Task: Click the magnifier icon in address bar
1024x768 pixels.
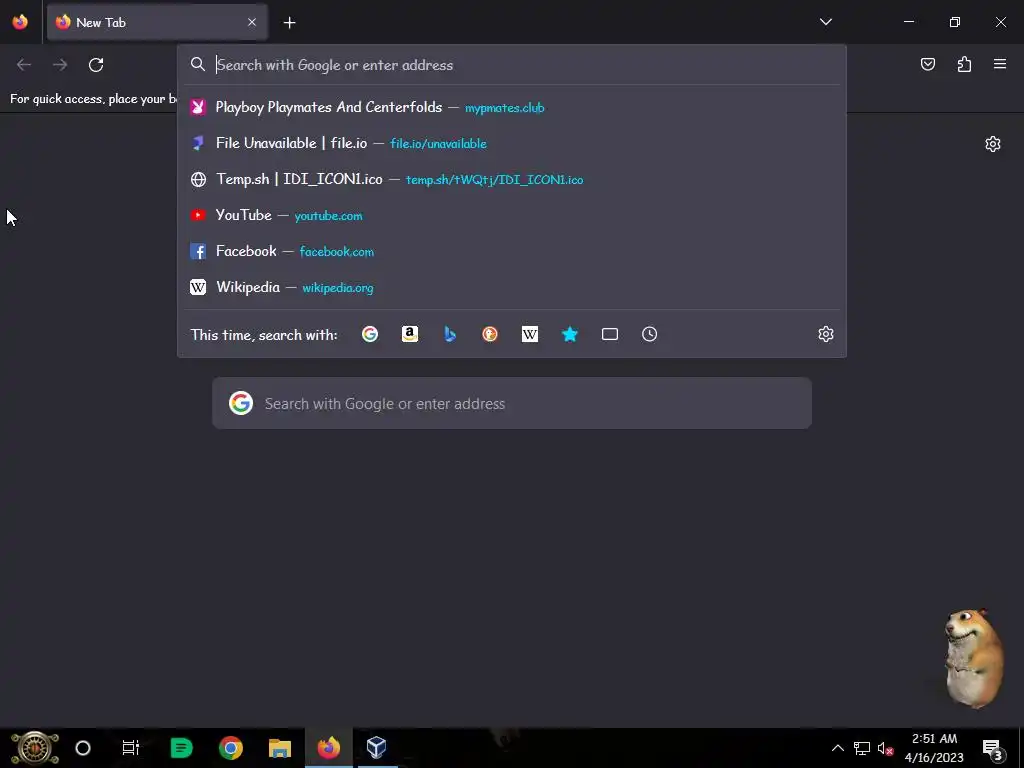Action: click(x=198, y=64)
